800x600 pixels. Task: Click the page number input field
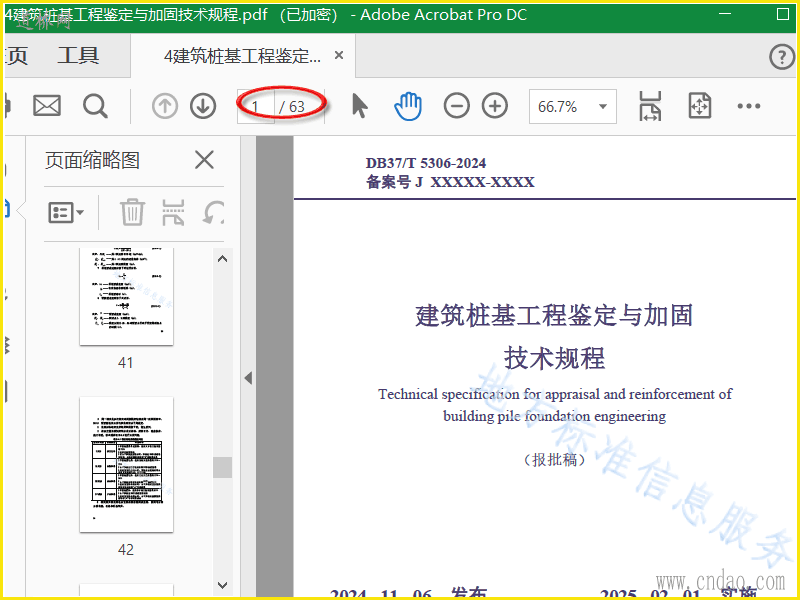pyautogui.click(x=256, y=106)
